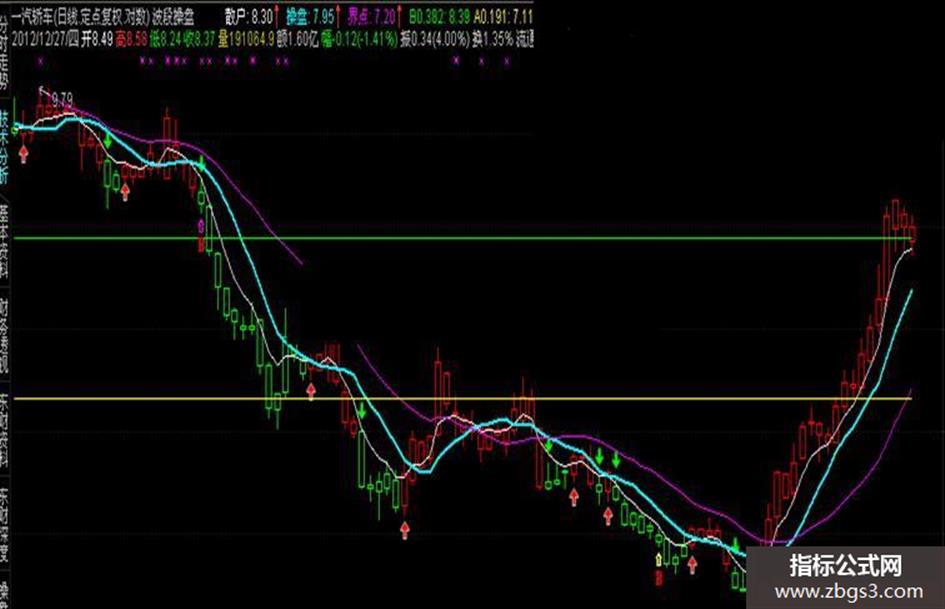Screen dimensions: 945x609
Task: Click the amplitude 振0.34(4.00%)
Action: click(x=435, y=40)
